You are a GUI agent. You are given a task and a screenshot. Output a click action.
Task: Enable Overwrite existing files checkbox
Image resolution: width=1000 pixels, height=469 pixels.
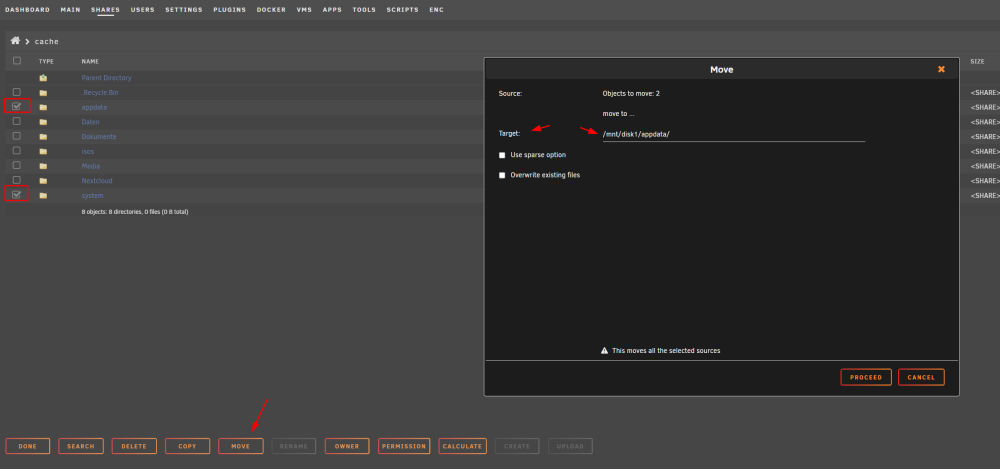pos(502,175)
